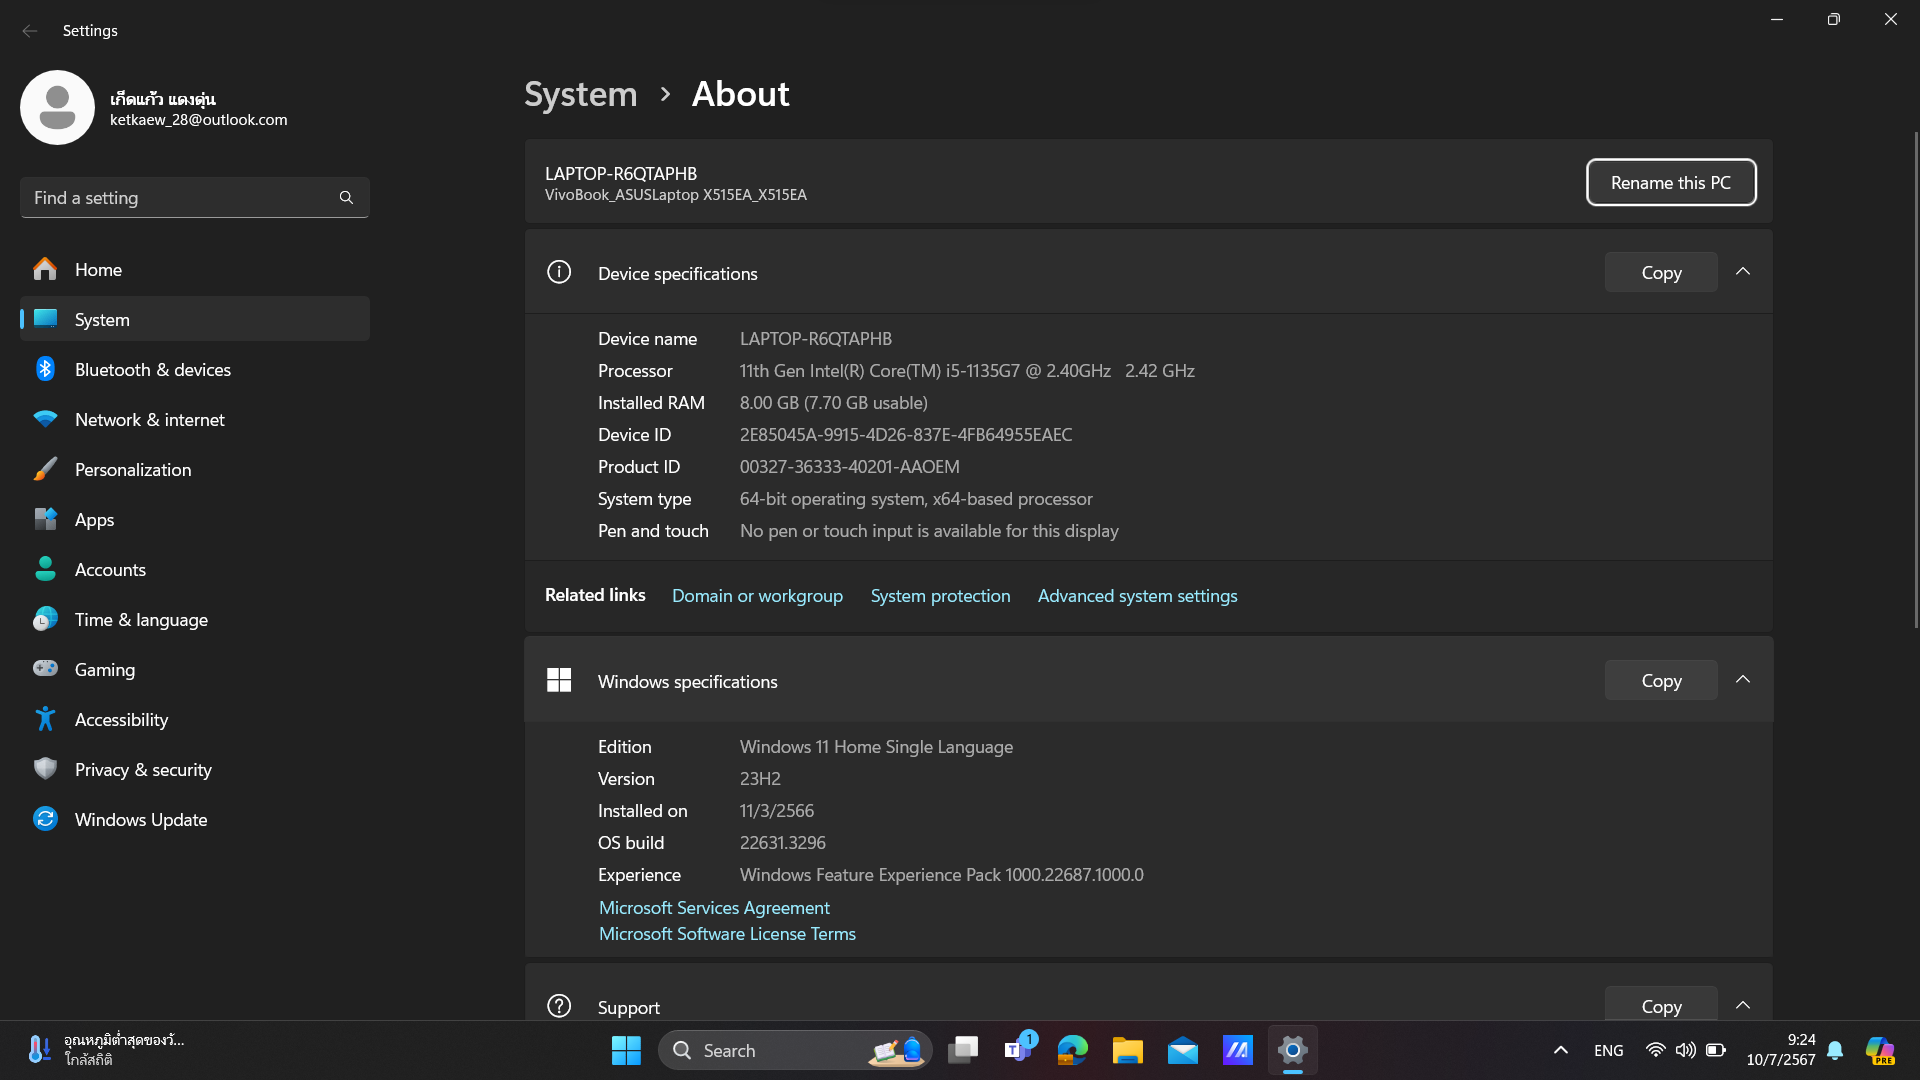This screenshot has width=1920, height=1080.
Task: Click the Rename this PC button
Action: pyautogui.click(x=1671, y=182)
